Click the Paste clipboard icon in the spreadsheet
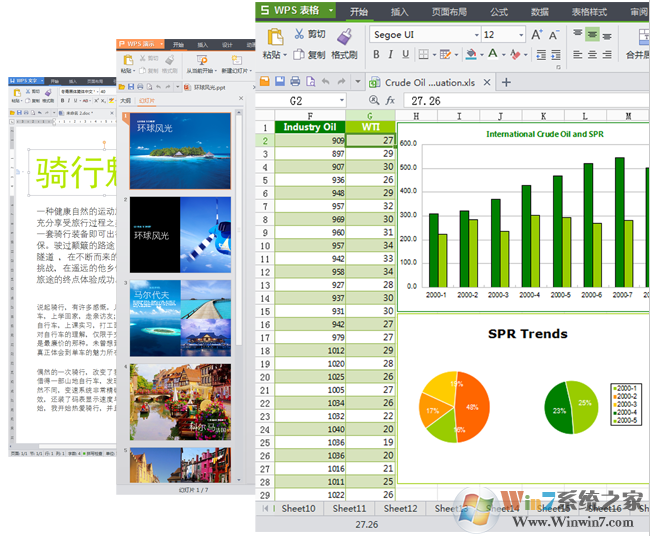The width and height of the screenshot is (650, 536). pos(272,37)
